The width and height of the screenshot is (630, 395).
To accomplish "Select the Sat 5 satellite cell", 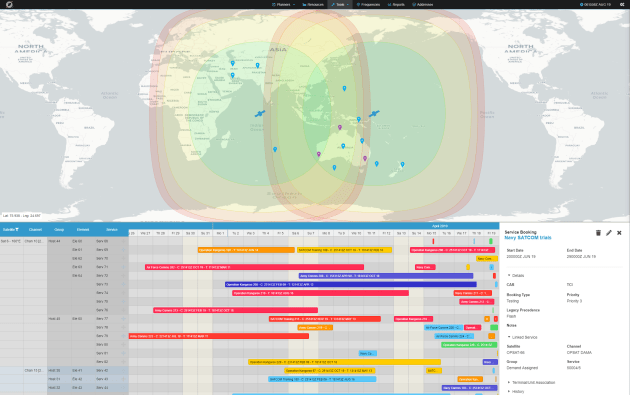I will coord(11,242).
